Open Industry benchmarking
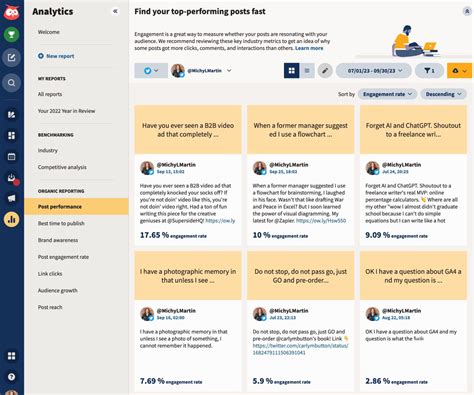 (48, 150)
